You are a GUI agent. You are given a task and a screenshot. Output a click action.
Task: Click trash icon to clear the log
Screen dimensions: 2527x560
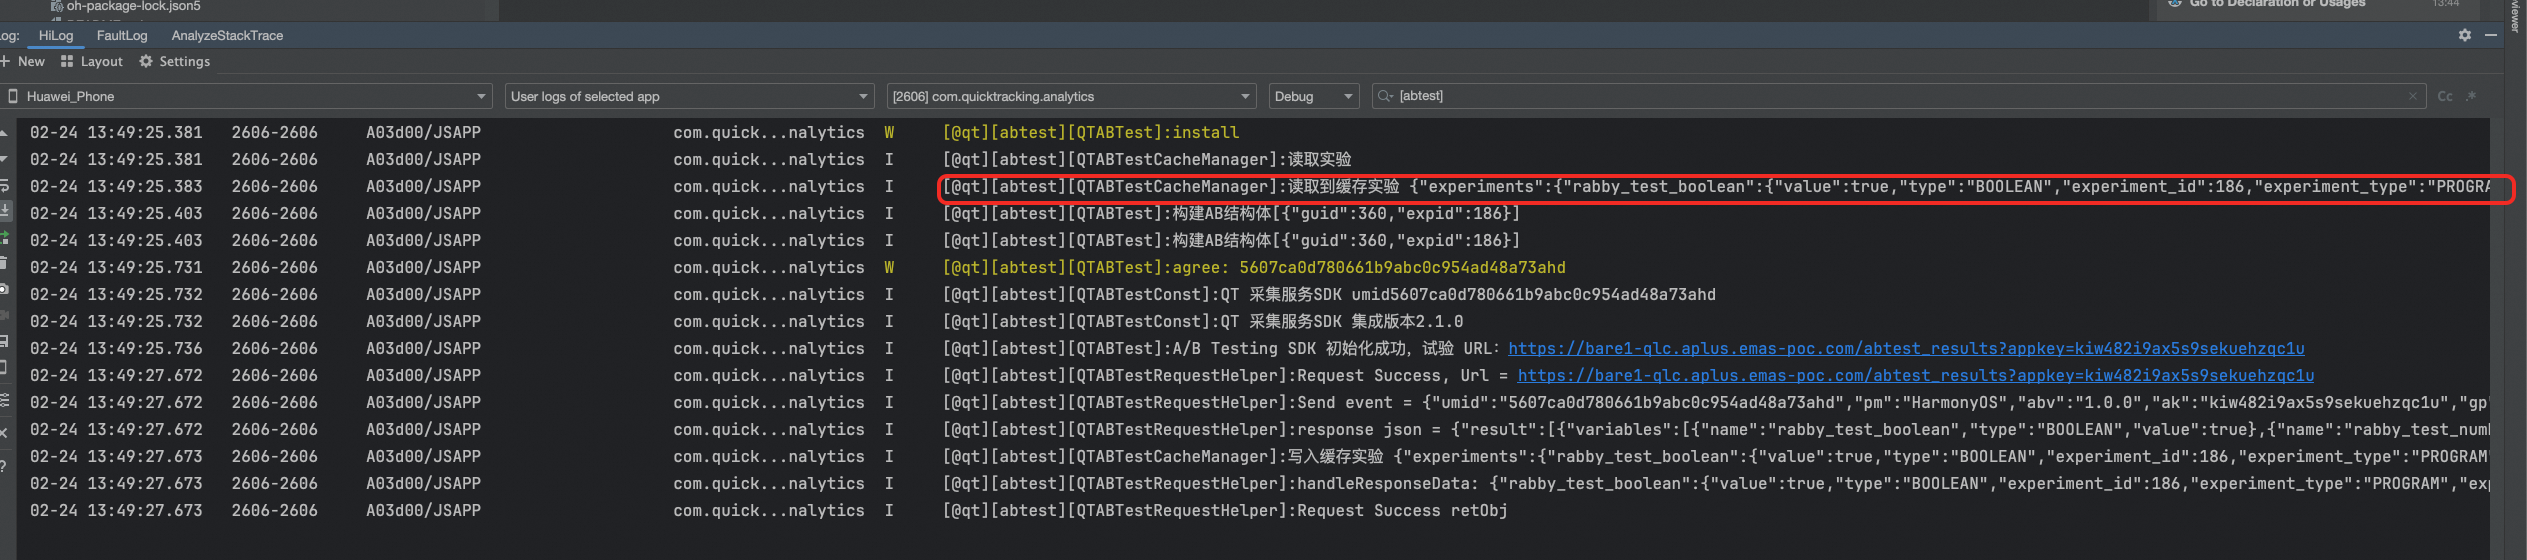[x=4, y=263]
